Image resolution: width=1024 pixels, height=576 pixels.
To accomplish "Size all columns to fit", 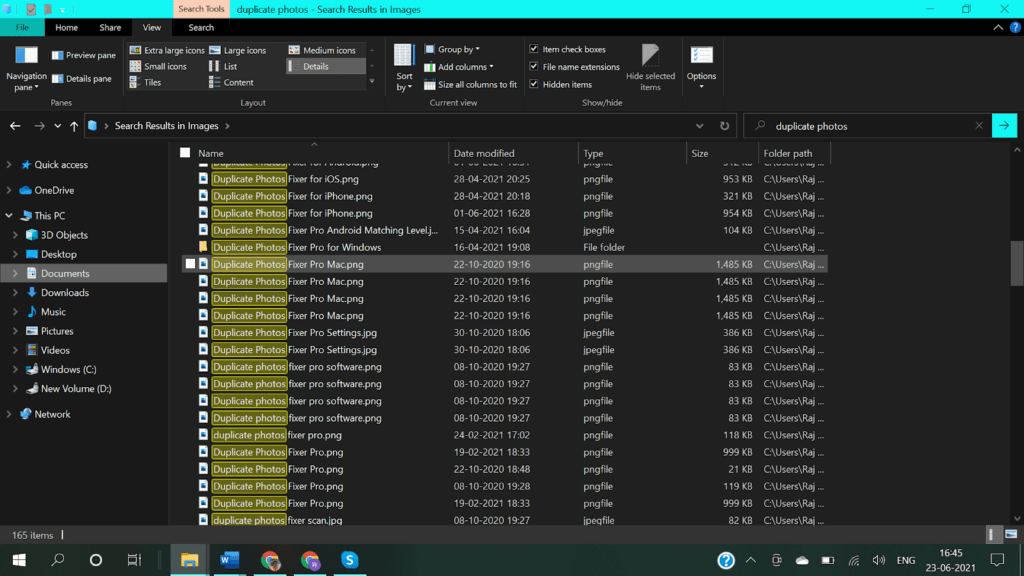I will pyautogui.click(x=470, y=85).
